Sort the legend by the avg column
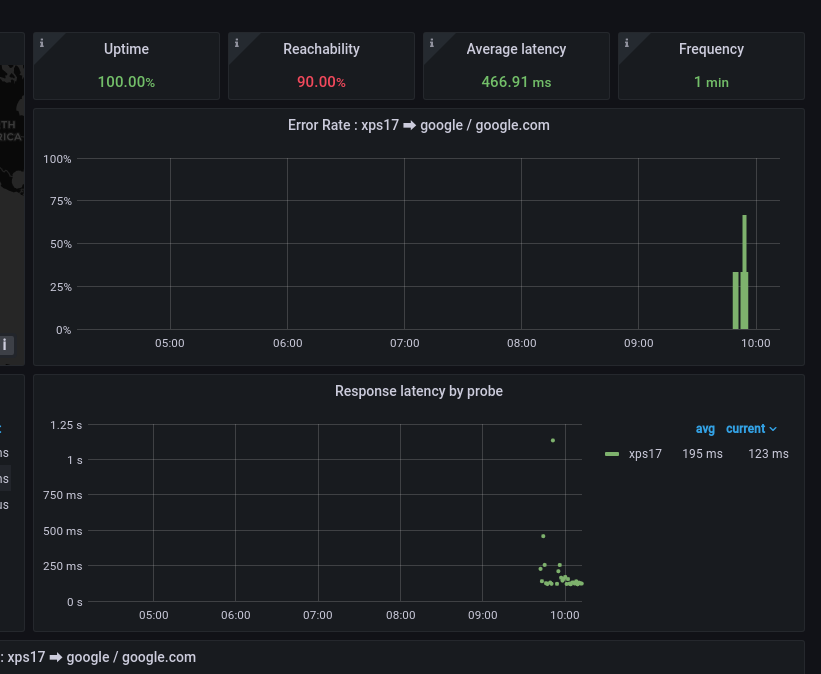 [706, 428]
